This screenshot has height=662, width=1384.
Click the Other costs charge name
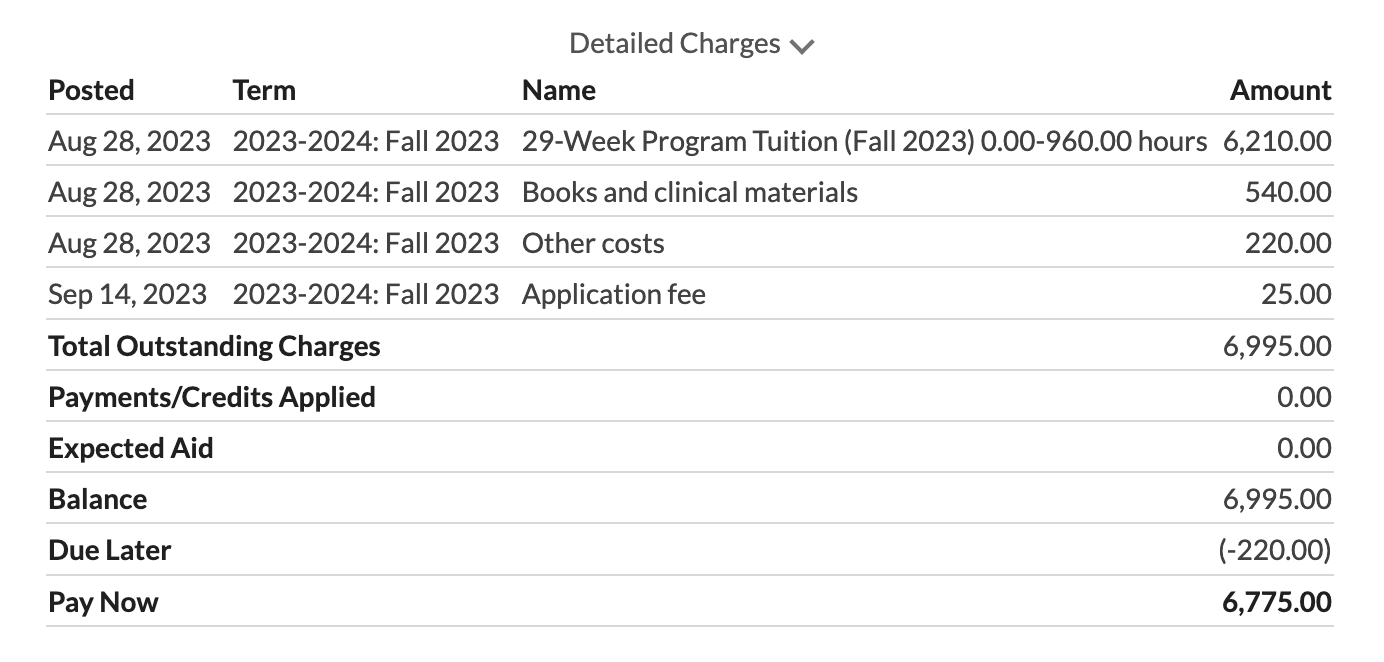click(x=593, y=243)
